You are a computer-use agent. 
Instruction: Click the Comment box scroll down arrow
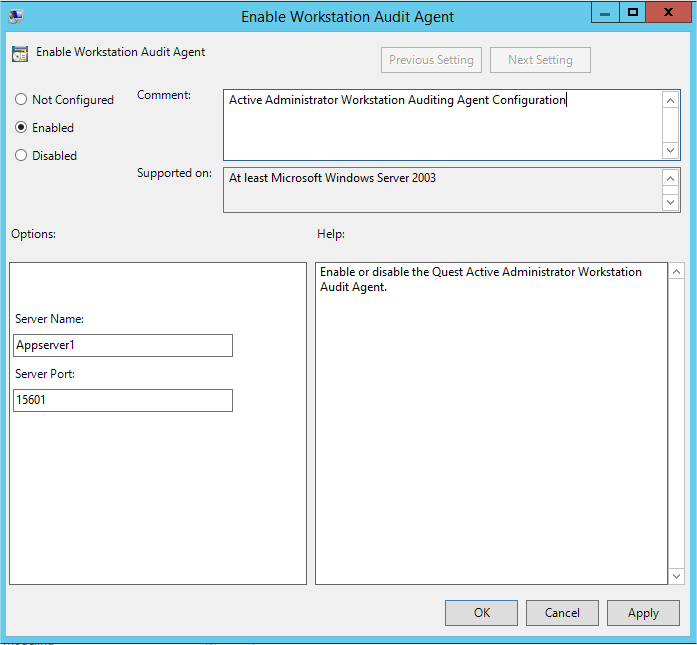670,150
